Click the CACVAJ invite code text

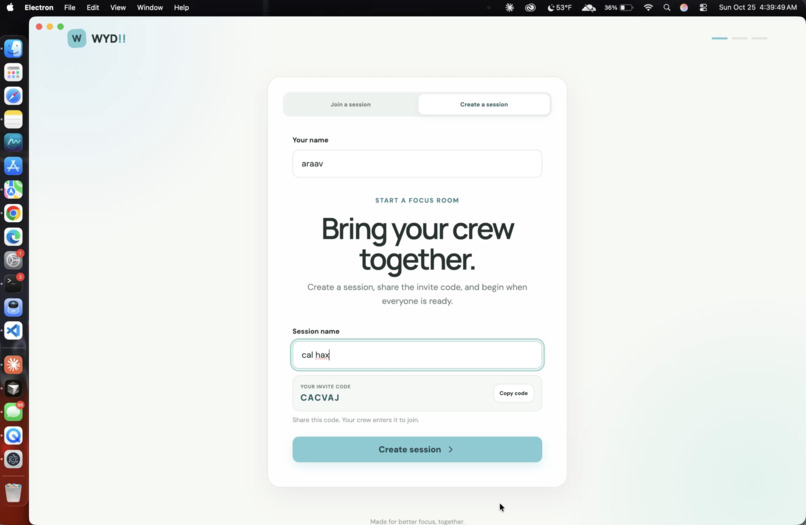(x=320, y=397)
